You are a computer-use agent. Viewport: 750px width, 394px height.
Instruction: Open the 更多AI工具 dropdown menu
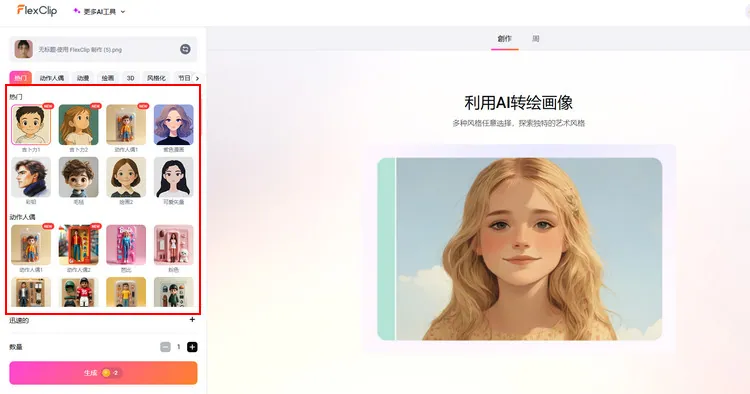click(x=99, y=11)
